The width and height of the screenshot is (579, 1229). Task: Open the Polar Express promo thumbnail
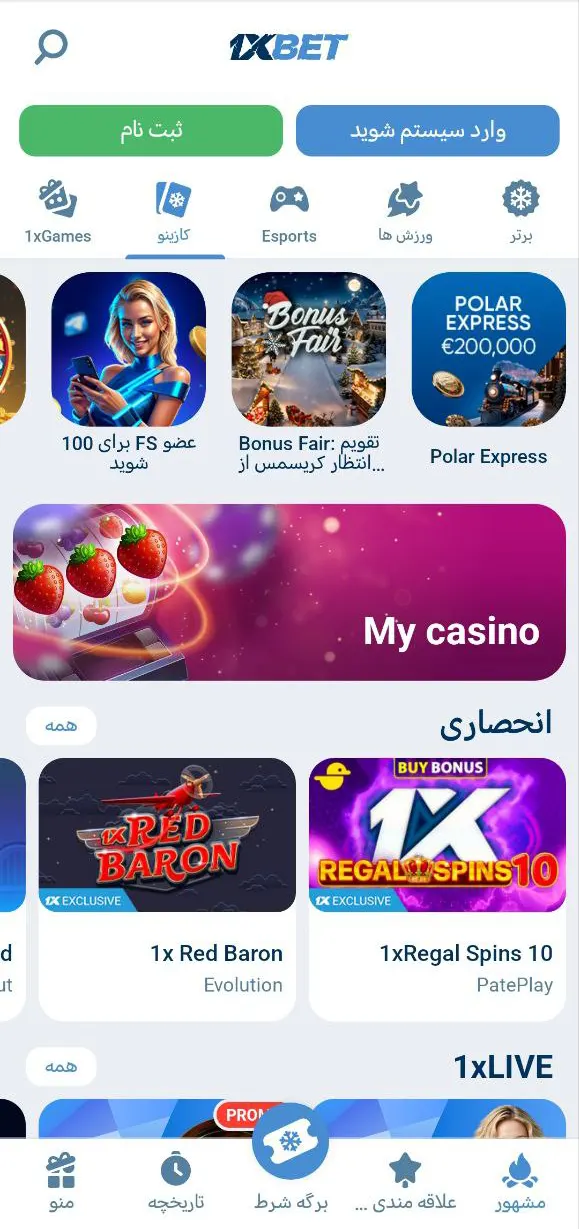[488, 349]
